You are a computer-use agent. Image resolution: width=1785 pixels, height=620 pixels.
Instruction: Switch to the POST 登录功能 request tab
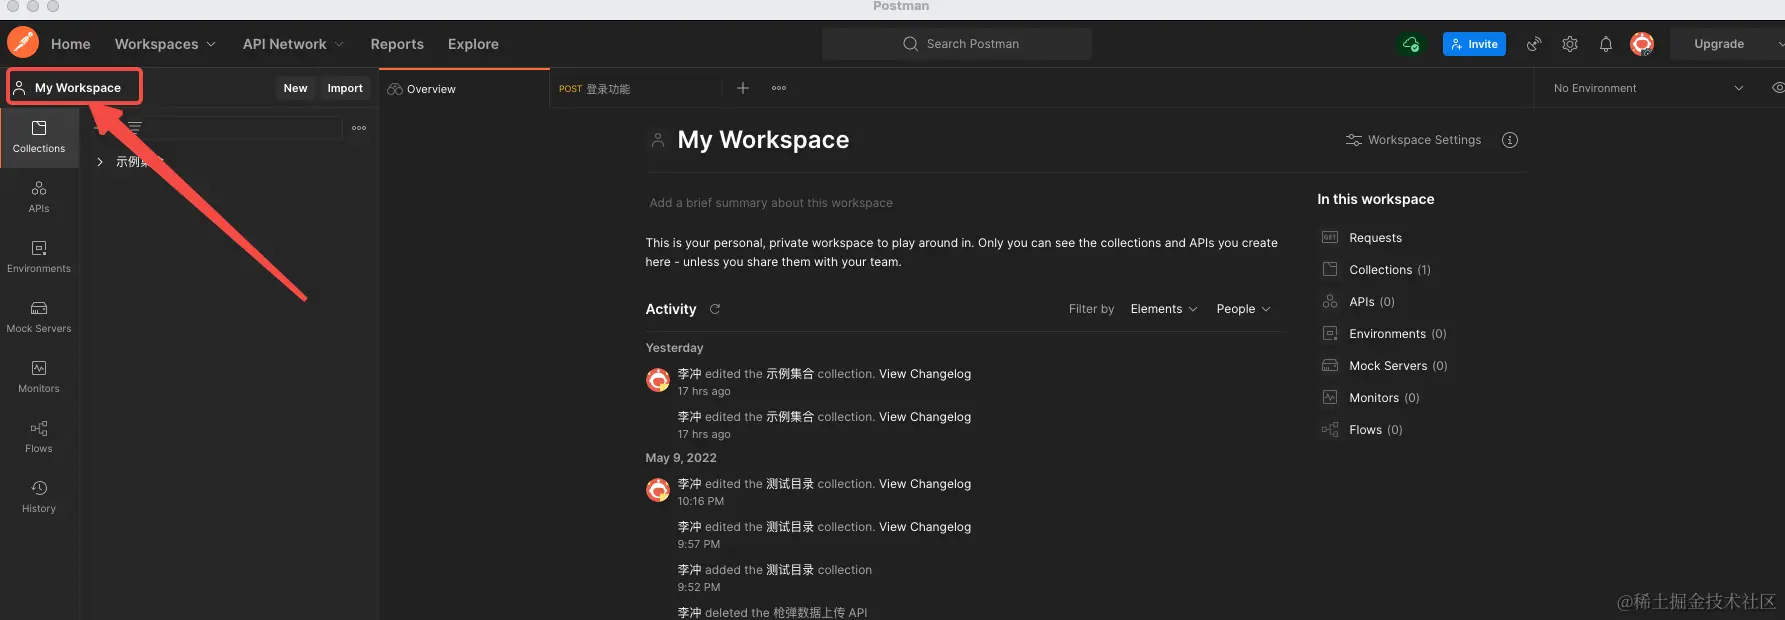637,89
